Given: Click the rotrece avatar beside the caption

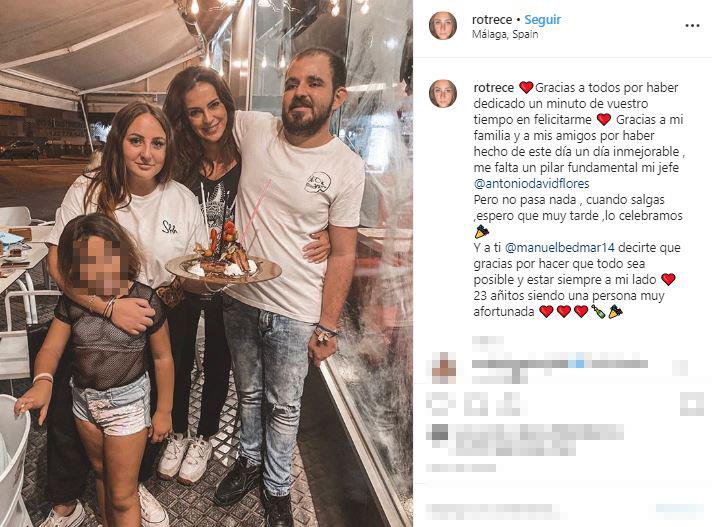Looking at the screenshot, I should pyautogui.click(x=443, y=94).
